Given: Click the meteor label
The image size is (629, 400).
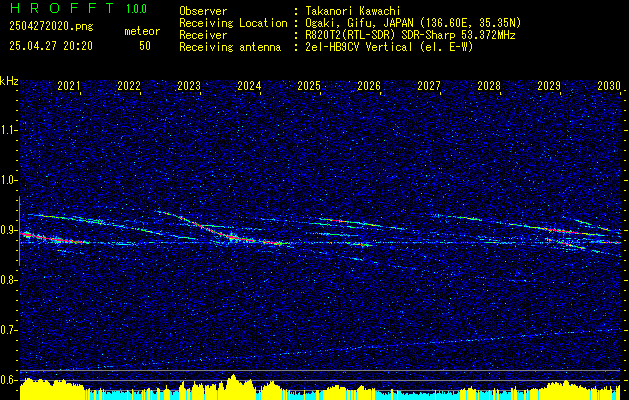Looking at the screenshot, I should (142, 31).
